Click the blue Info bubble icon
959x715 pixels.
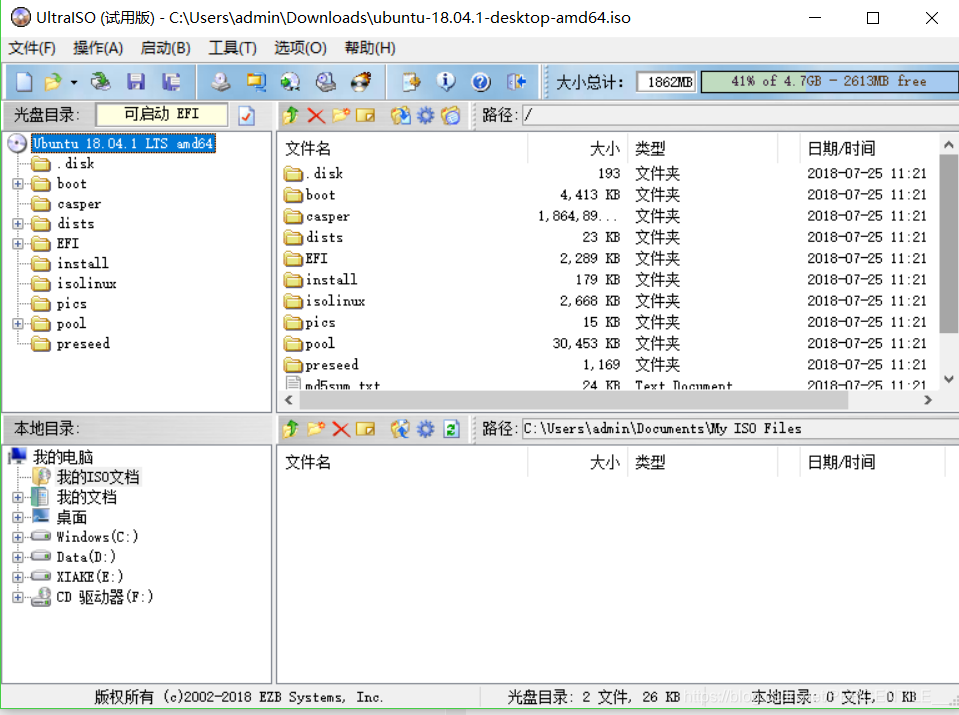point(446,81)
